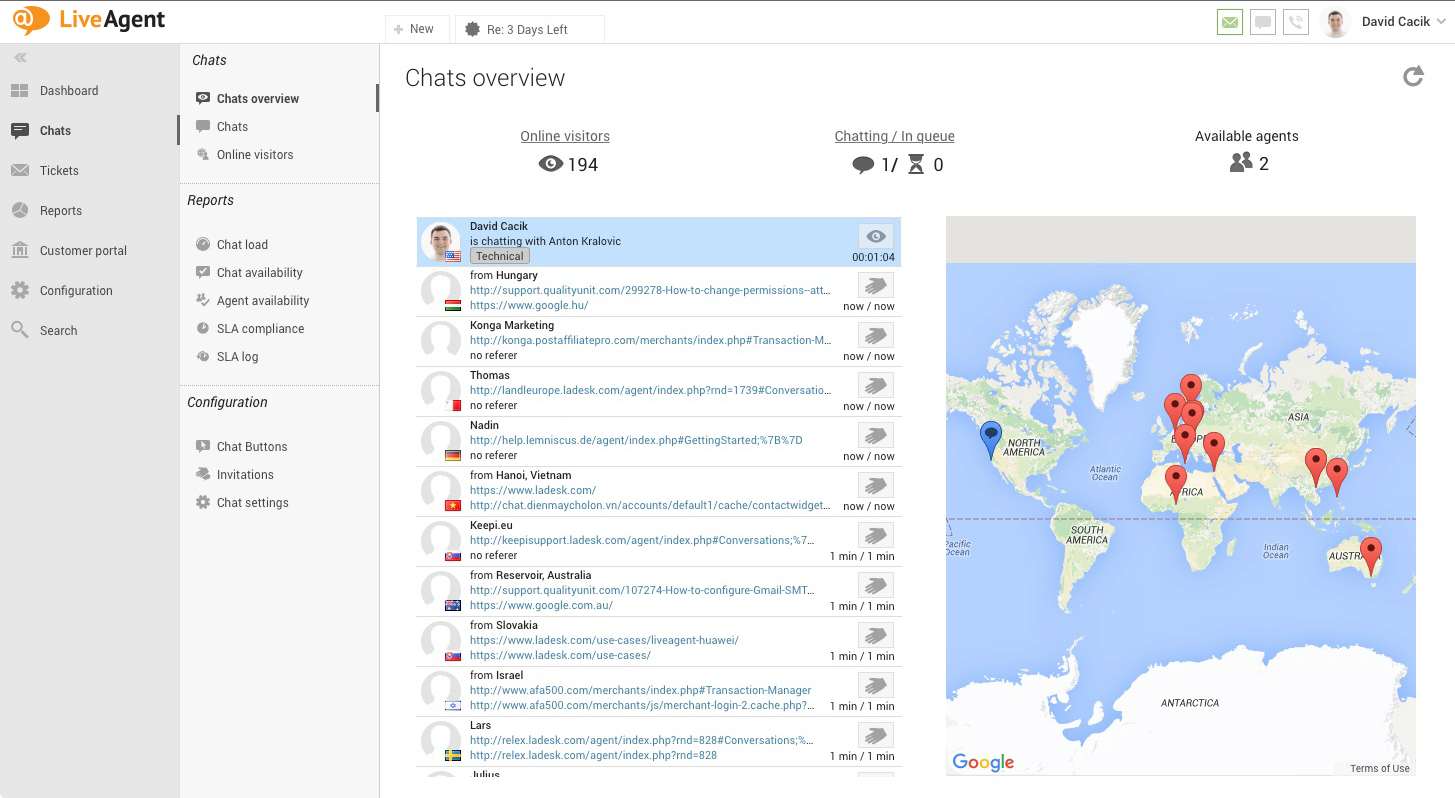The image size is (1455, 798).
Task: Collapse the left navigation sidebar
Action: (20, 57)
